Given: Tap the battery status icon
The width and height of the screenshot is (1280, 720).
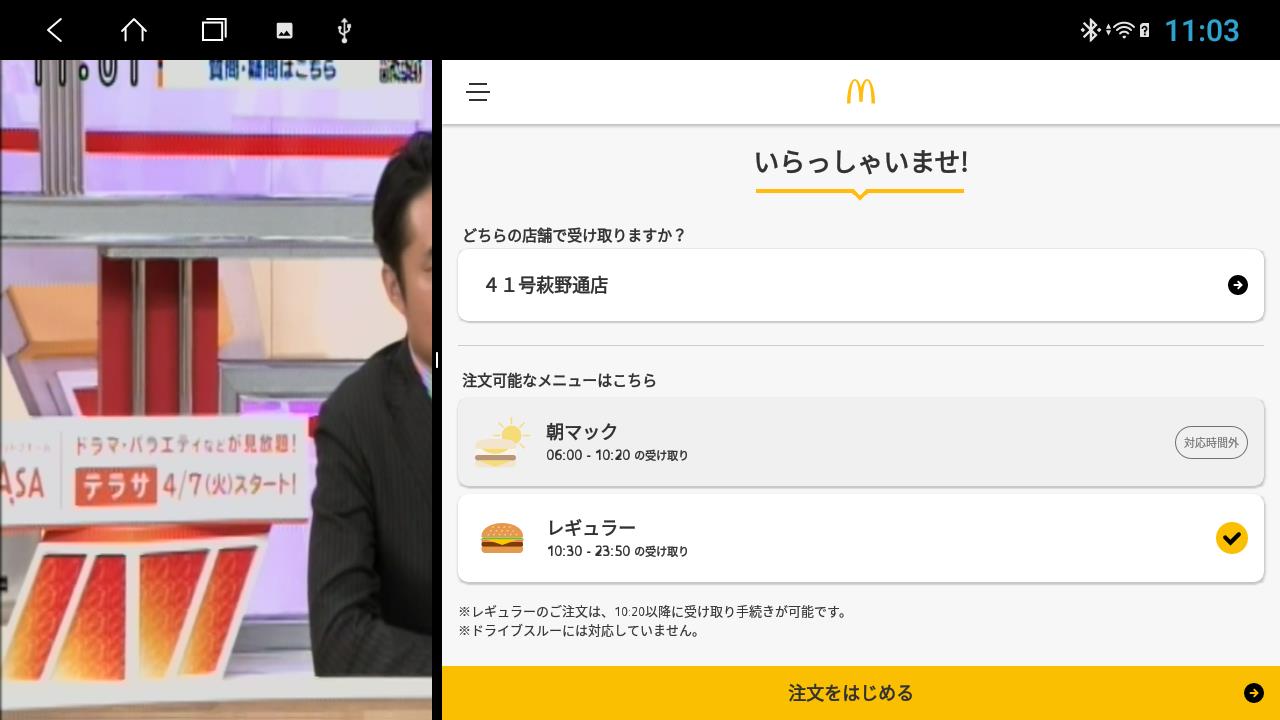Looking at the screenshot, I should 1145,31.
